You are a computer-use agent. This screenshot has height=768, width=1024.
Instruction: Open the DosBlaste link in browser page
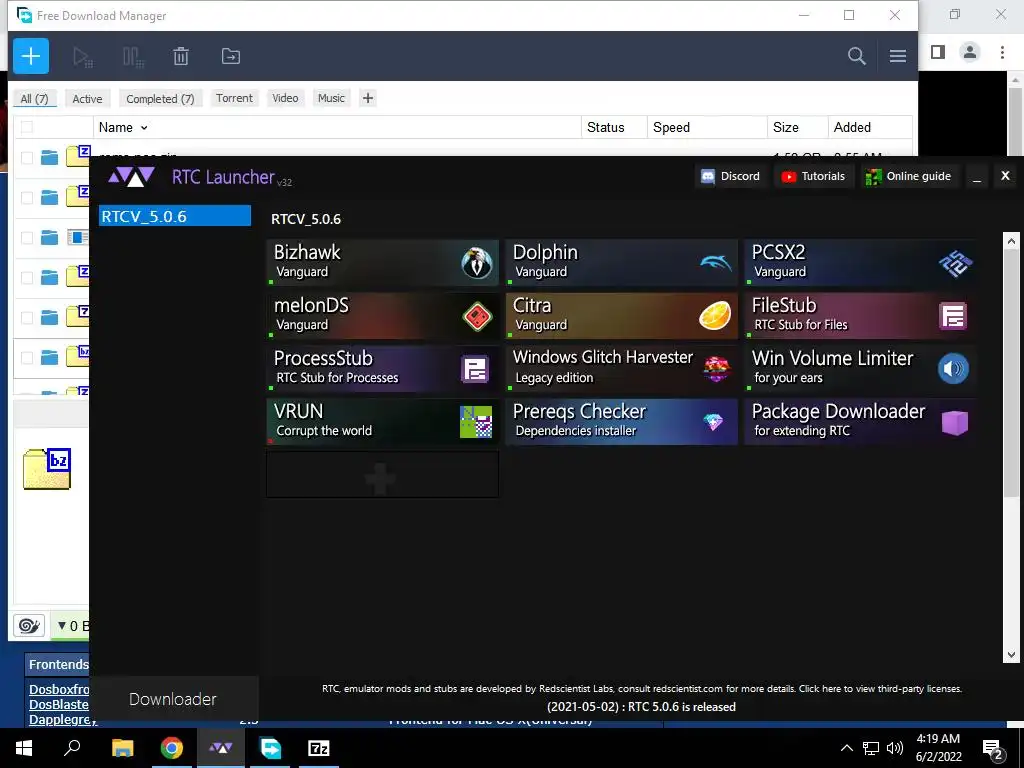pos(59,704)
